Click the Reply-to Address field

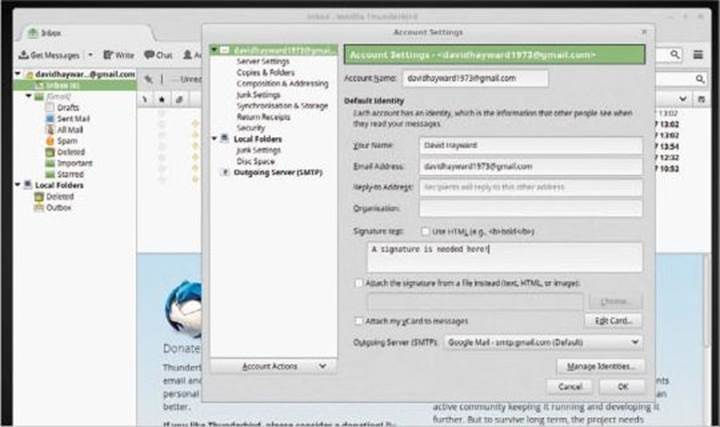[x=530, y=187]
